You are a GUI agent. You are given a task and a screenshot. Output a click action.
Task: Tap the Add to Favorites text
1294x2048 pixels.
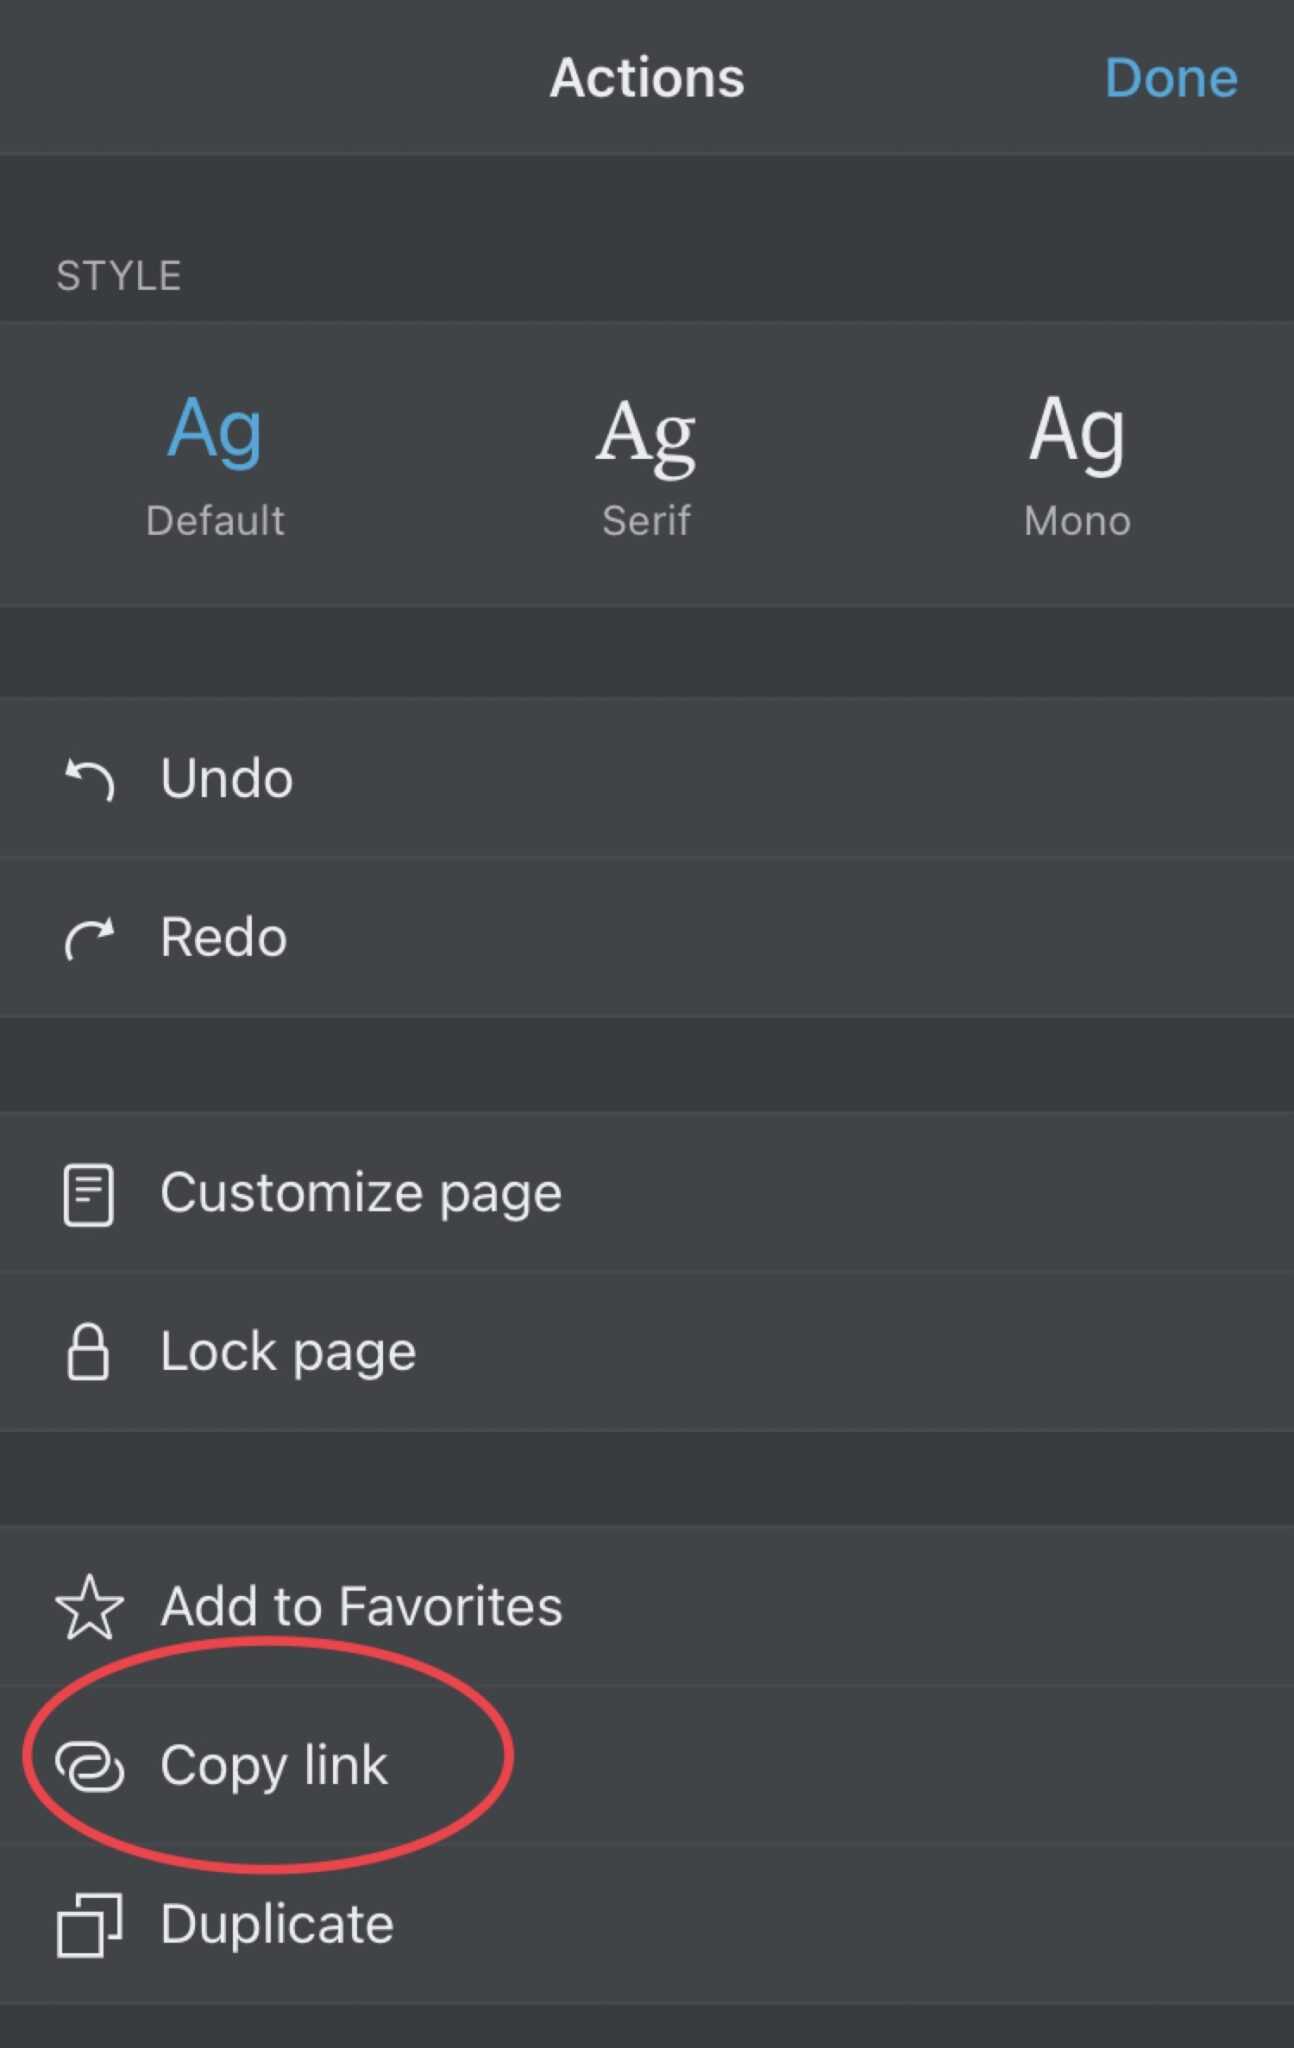361,1606
